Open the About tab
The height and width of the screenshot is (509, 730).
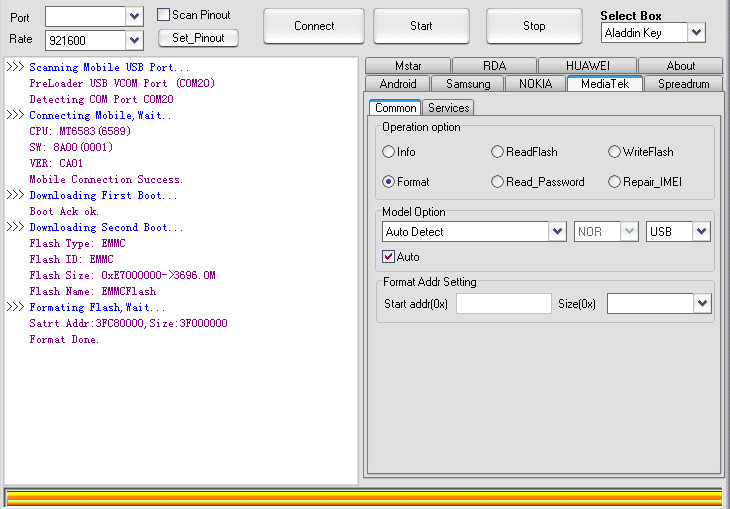point(681,66)
